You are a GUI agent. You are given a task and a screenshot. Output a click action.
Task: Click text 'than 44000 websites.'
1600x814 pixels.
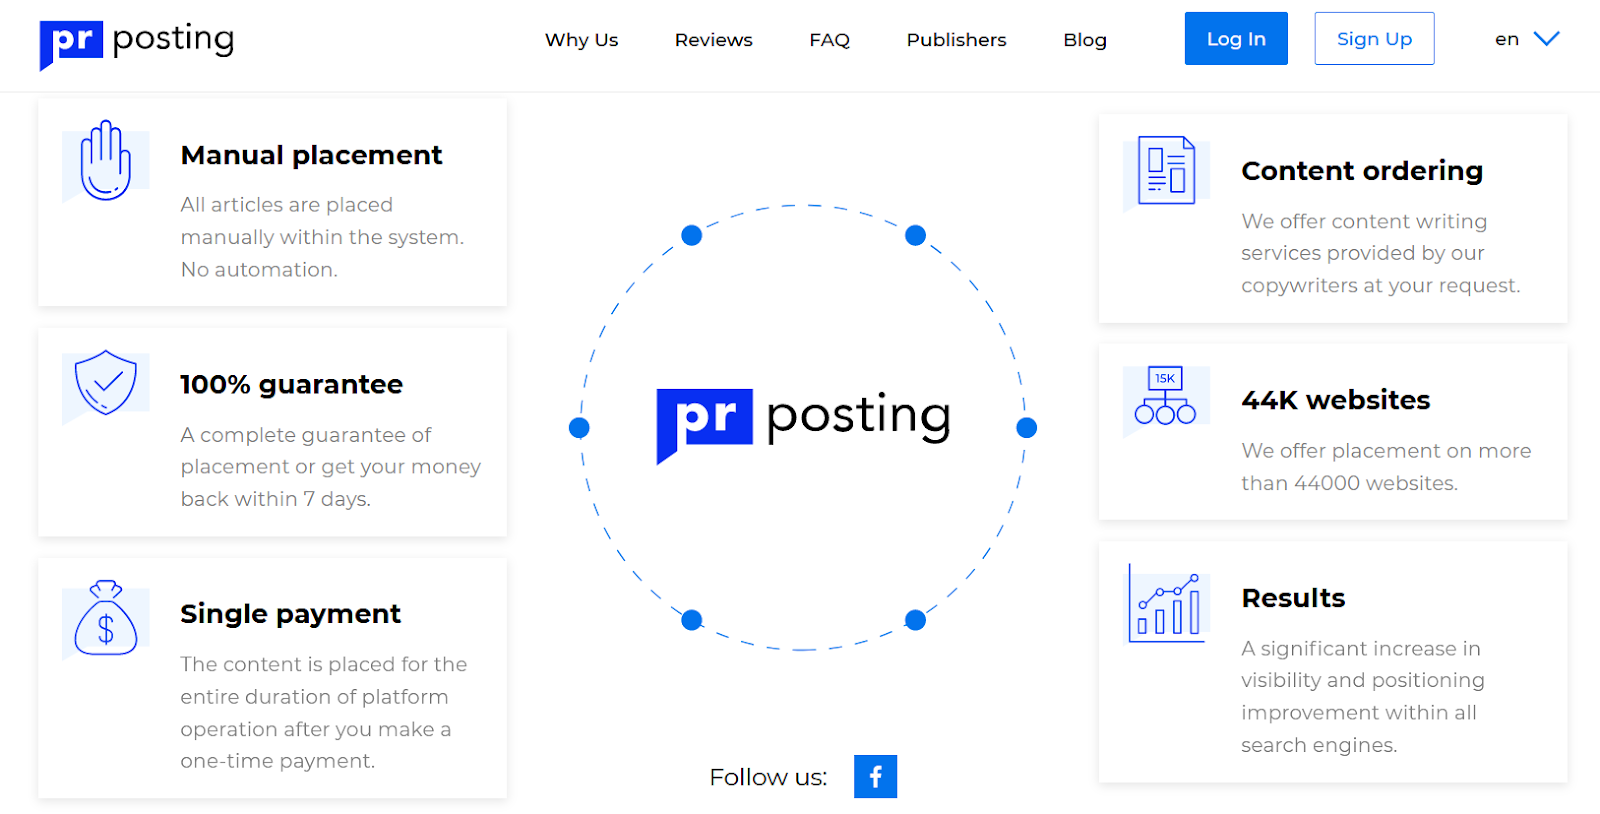tap(1350, 483)
